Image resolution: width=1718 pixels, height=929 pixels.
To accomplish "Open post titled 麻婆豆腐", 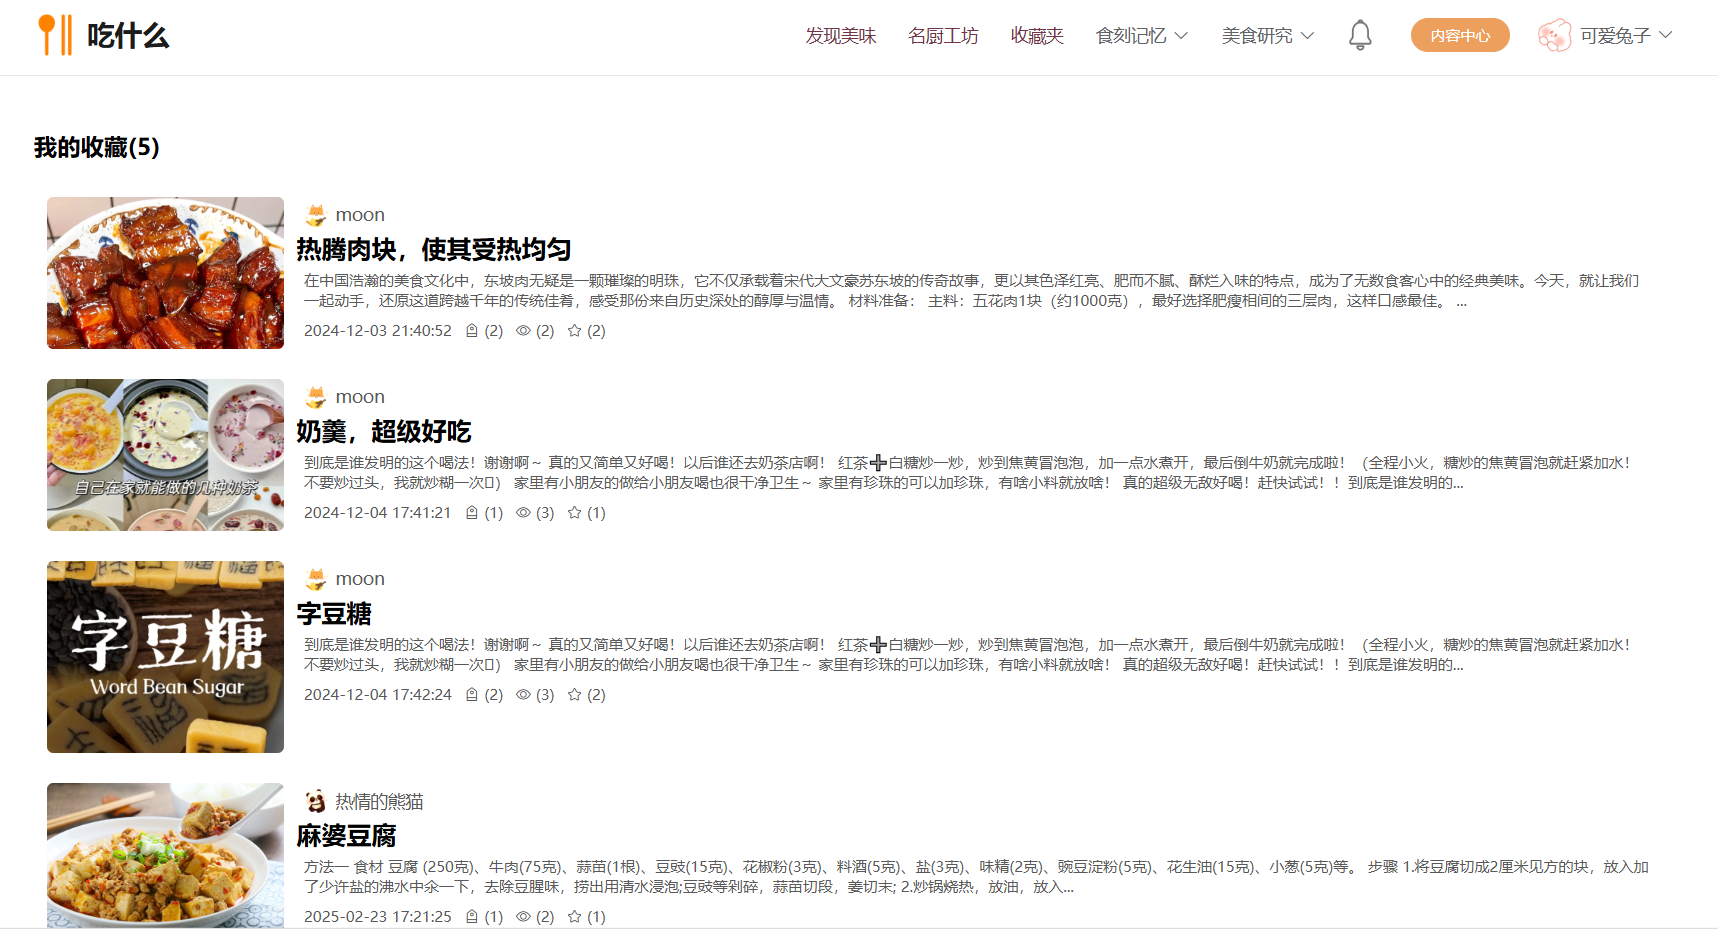I will [346, 836].
